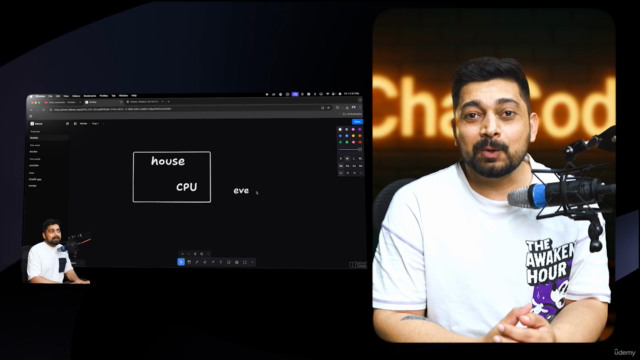The width and height of the screenshot is (640, 360).
Task: Open the Window menu in menu bar
Action: click(123, 96)
